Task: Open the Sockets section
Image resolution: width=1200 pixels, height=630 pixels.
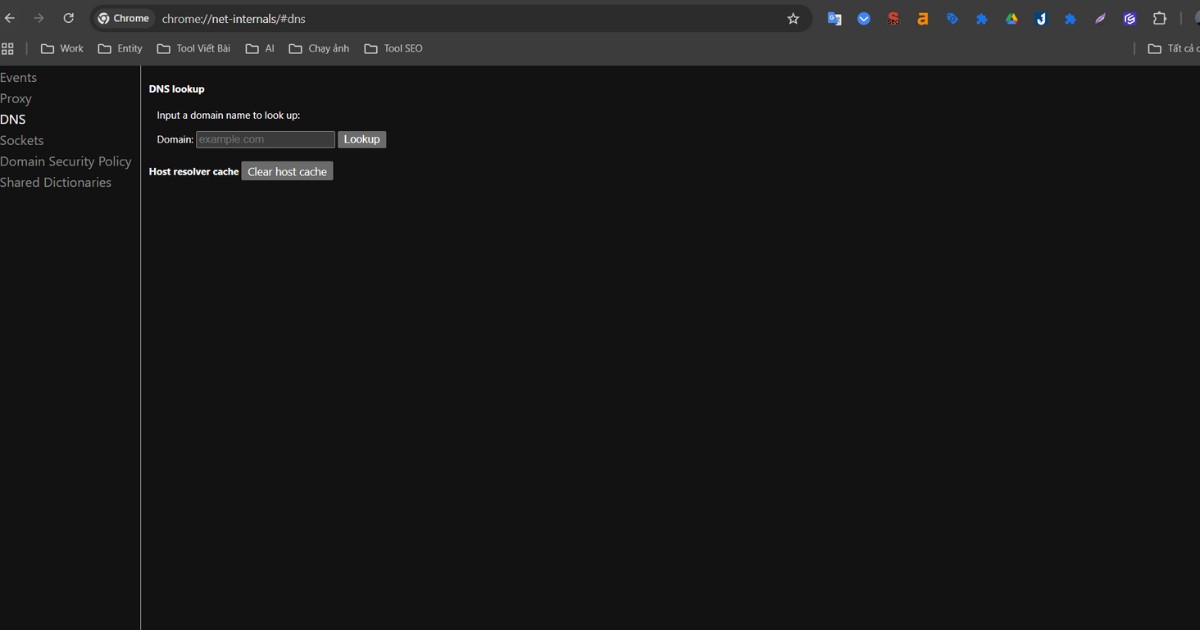Action: (22, 140)
